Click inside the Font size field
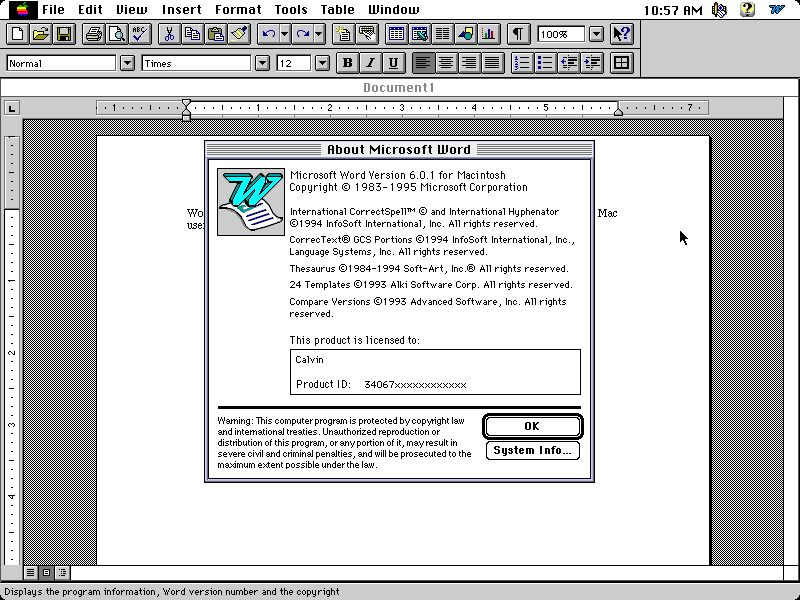This screenshot has width=800, height=600. pos(294,63)
